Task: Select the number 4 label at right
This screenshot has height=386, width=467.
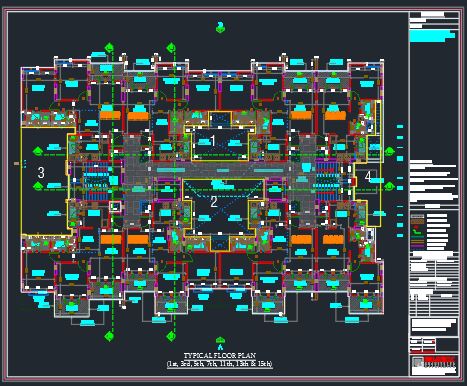Action: pos(368,177)
